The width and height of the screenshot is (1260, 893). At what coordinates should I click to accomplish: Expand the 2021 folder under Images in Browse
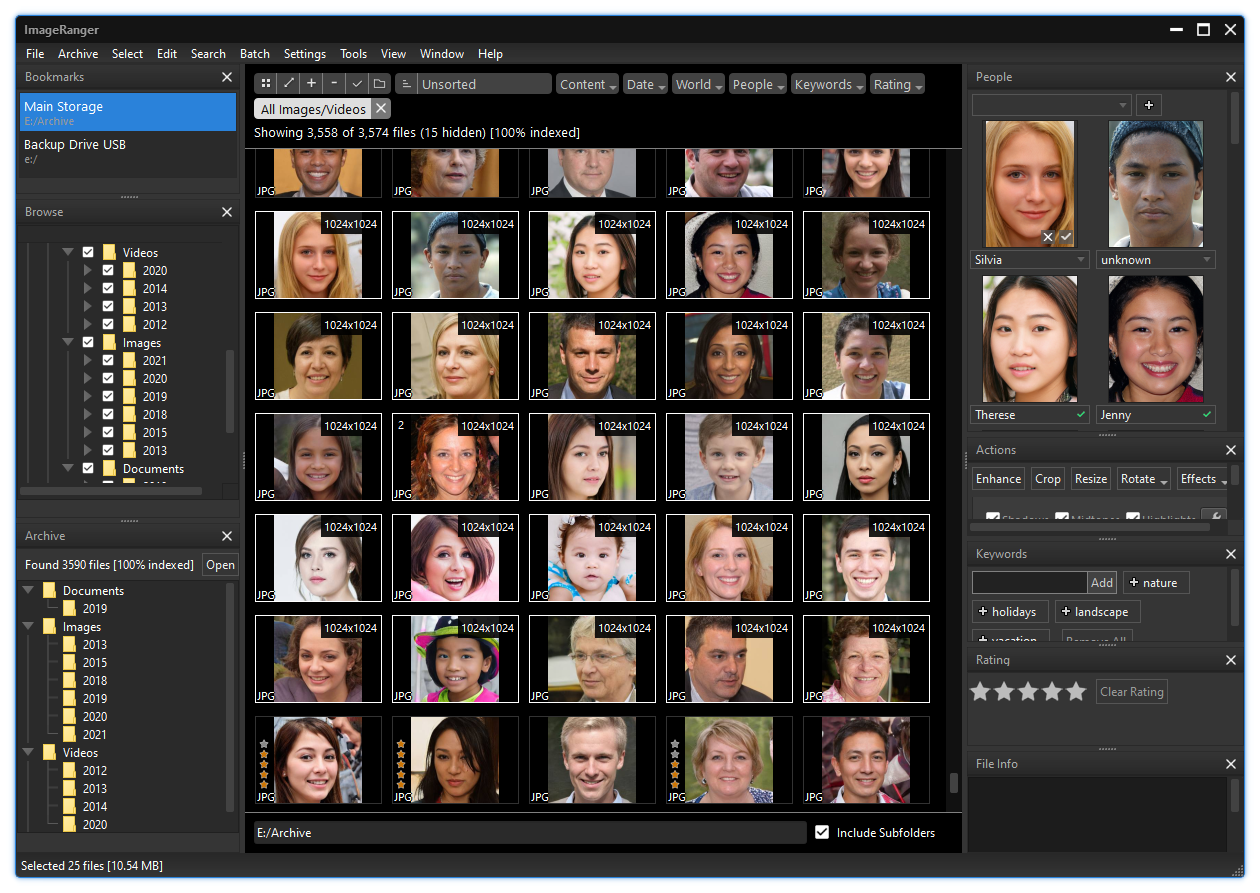[87, 361]
